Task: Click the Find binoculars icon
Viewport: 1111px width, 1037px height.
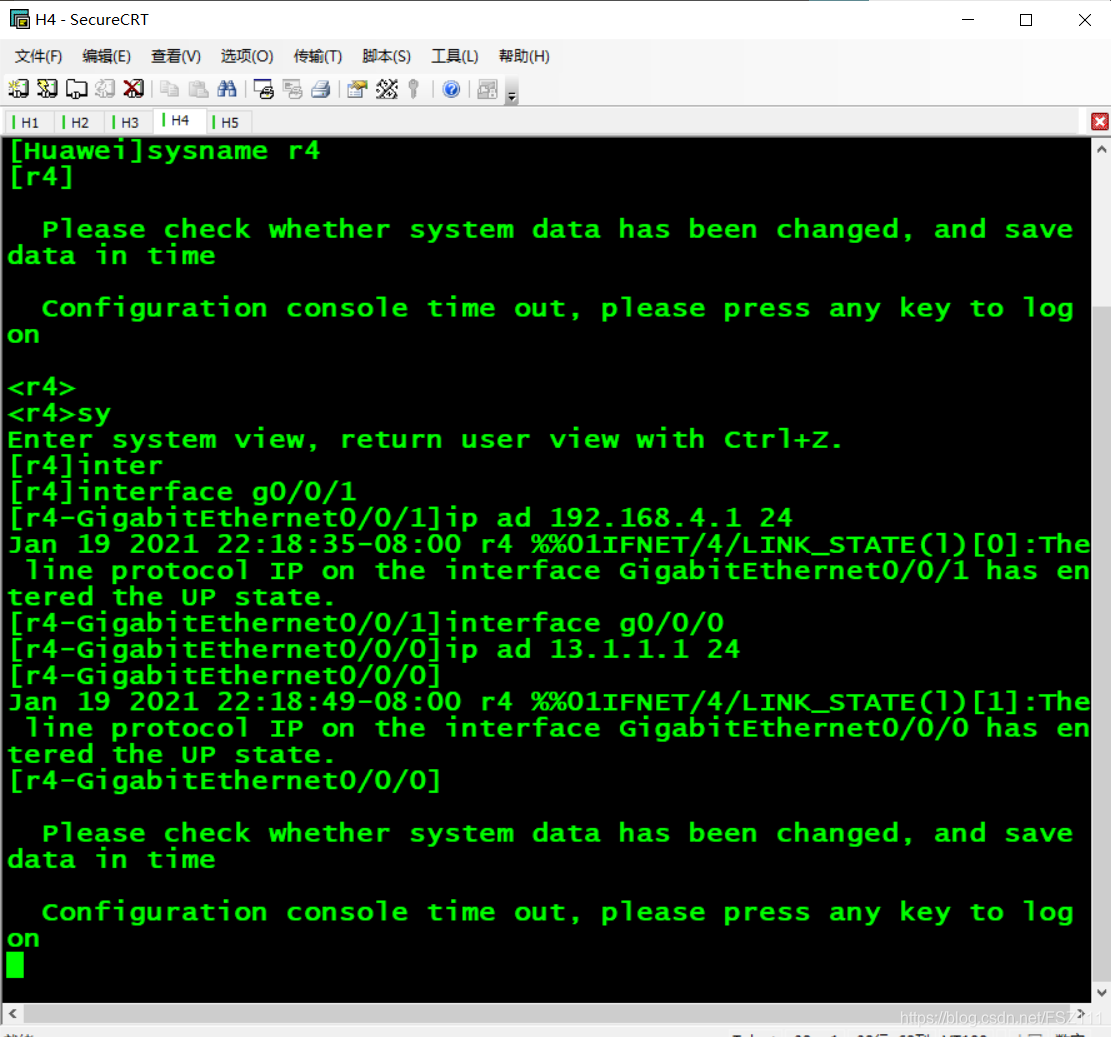Action: 227,89
